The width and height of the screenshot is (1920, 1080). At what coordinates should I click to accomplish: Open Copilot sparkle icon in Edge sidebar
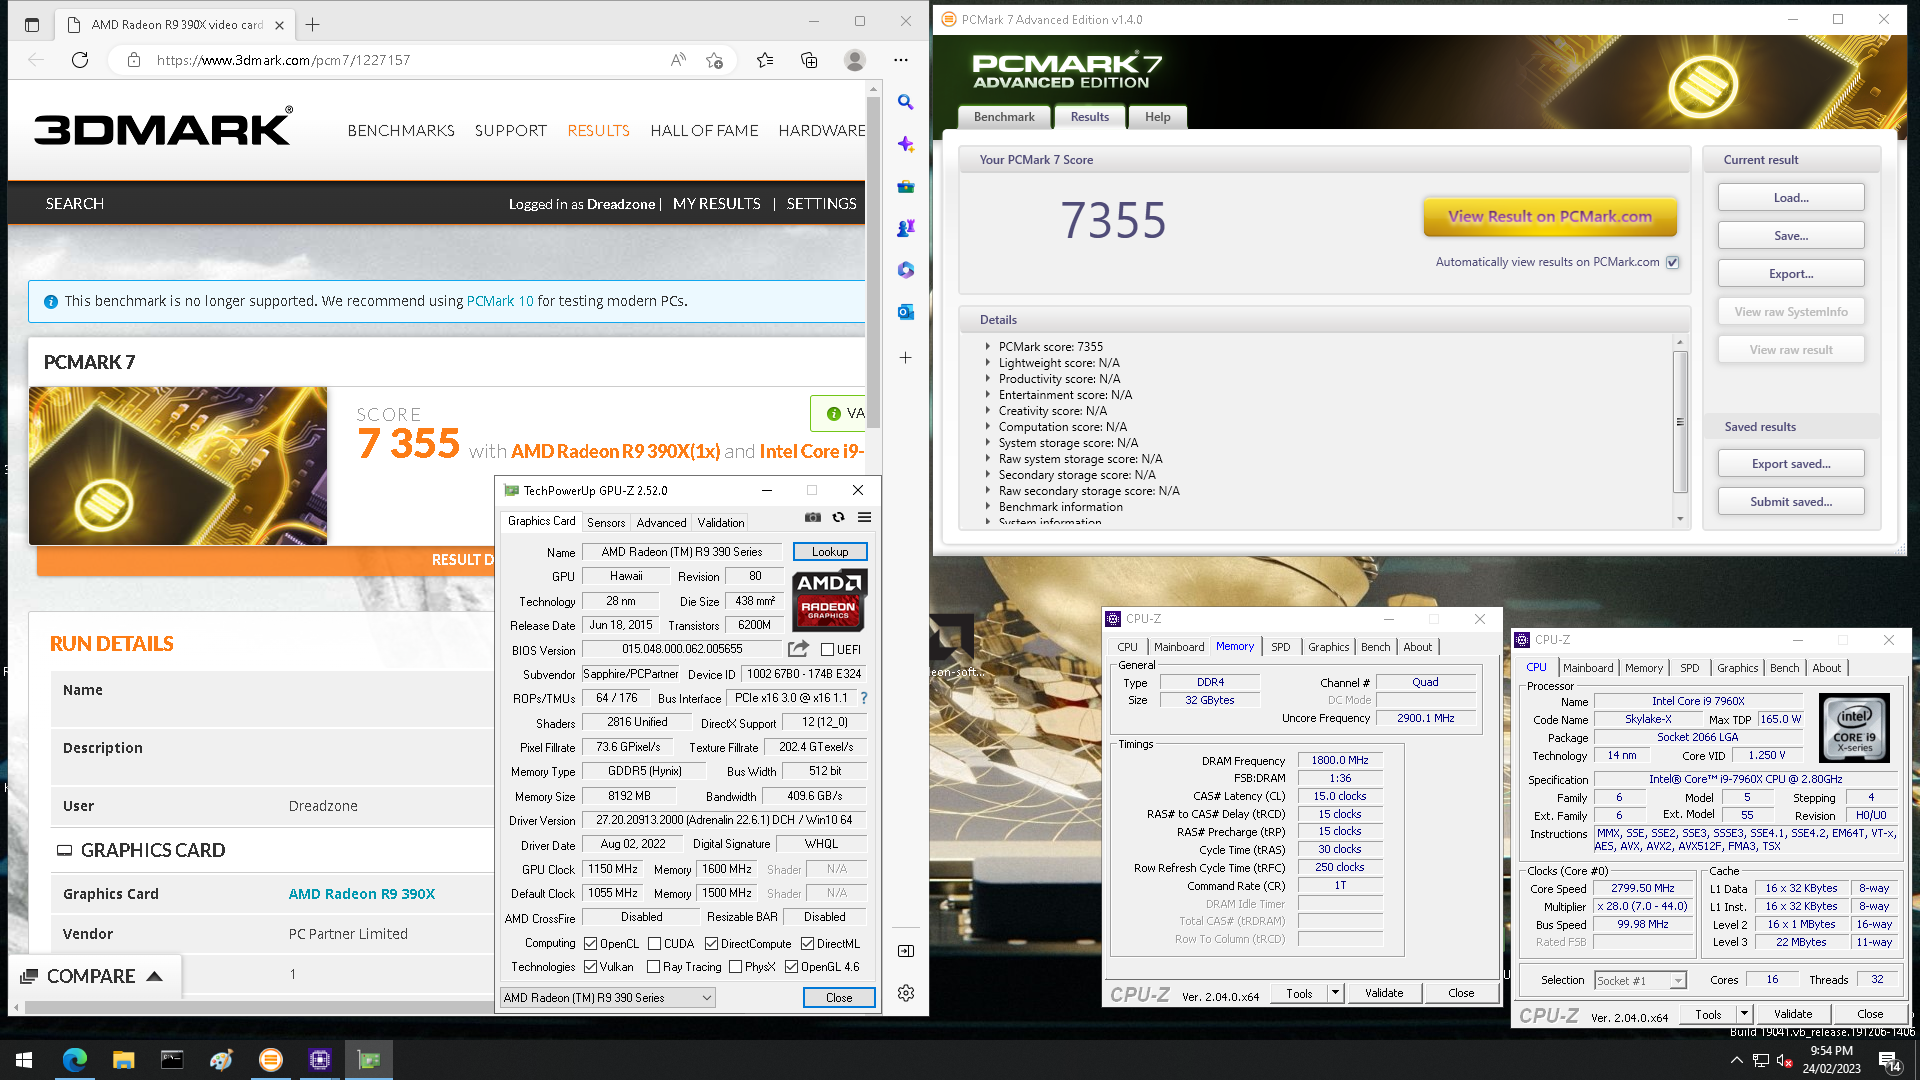click(905, 144)
